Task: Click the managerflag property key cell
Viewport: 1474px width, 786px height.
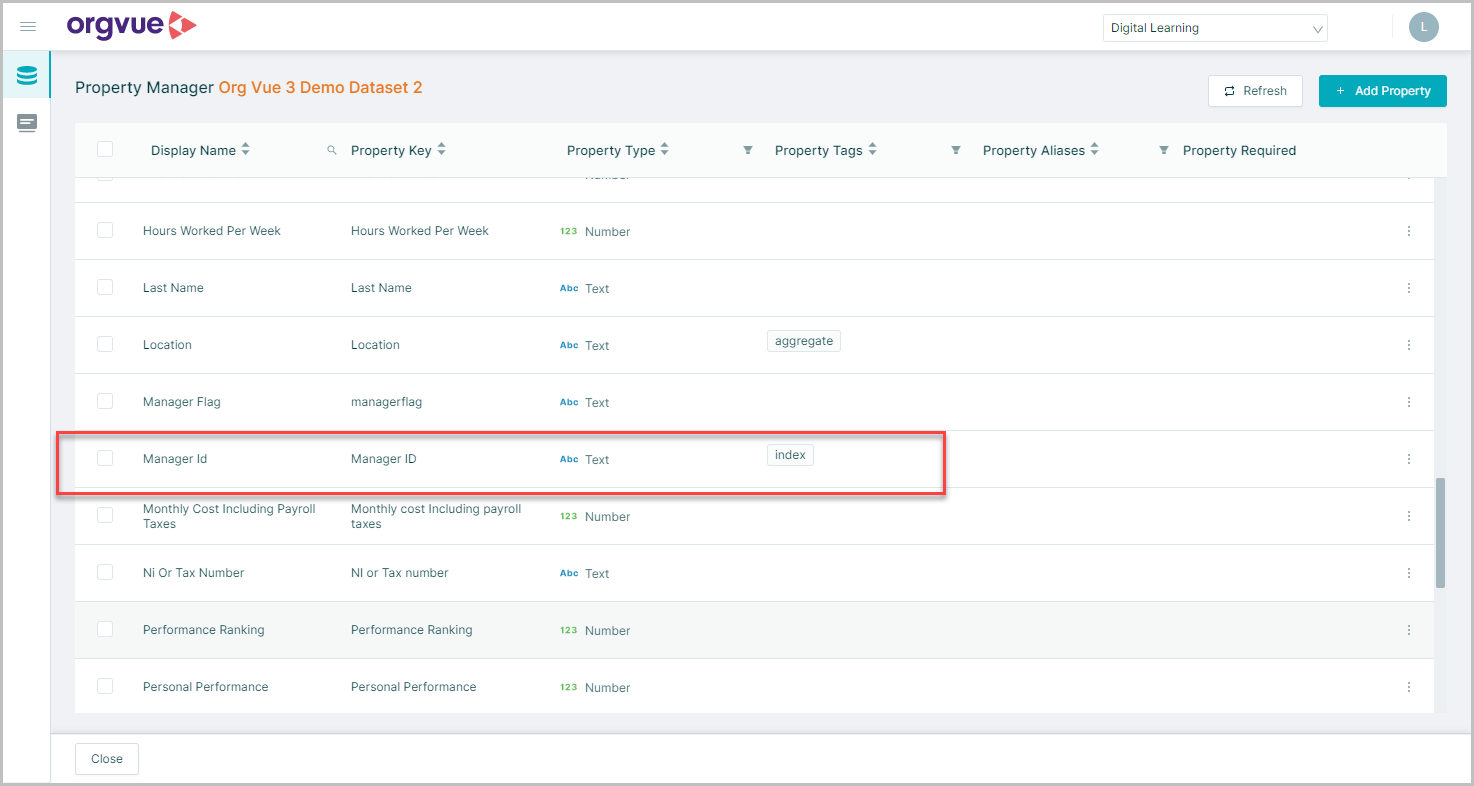Action: pyautogui.click(x=386, y=402)
